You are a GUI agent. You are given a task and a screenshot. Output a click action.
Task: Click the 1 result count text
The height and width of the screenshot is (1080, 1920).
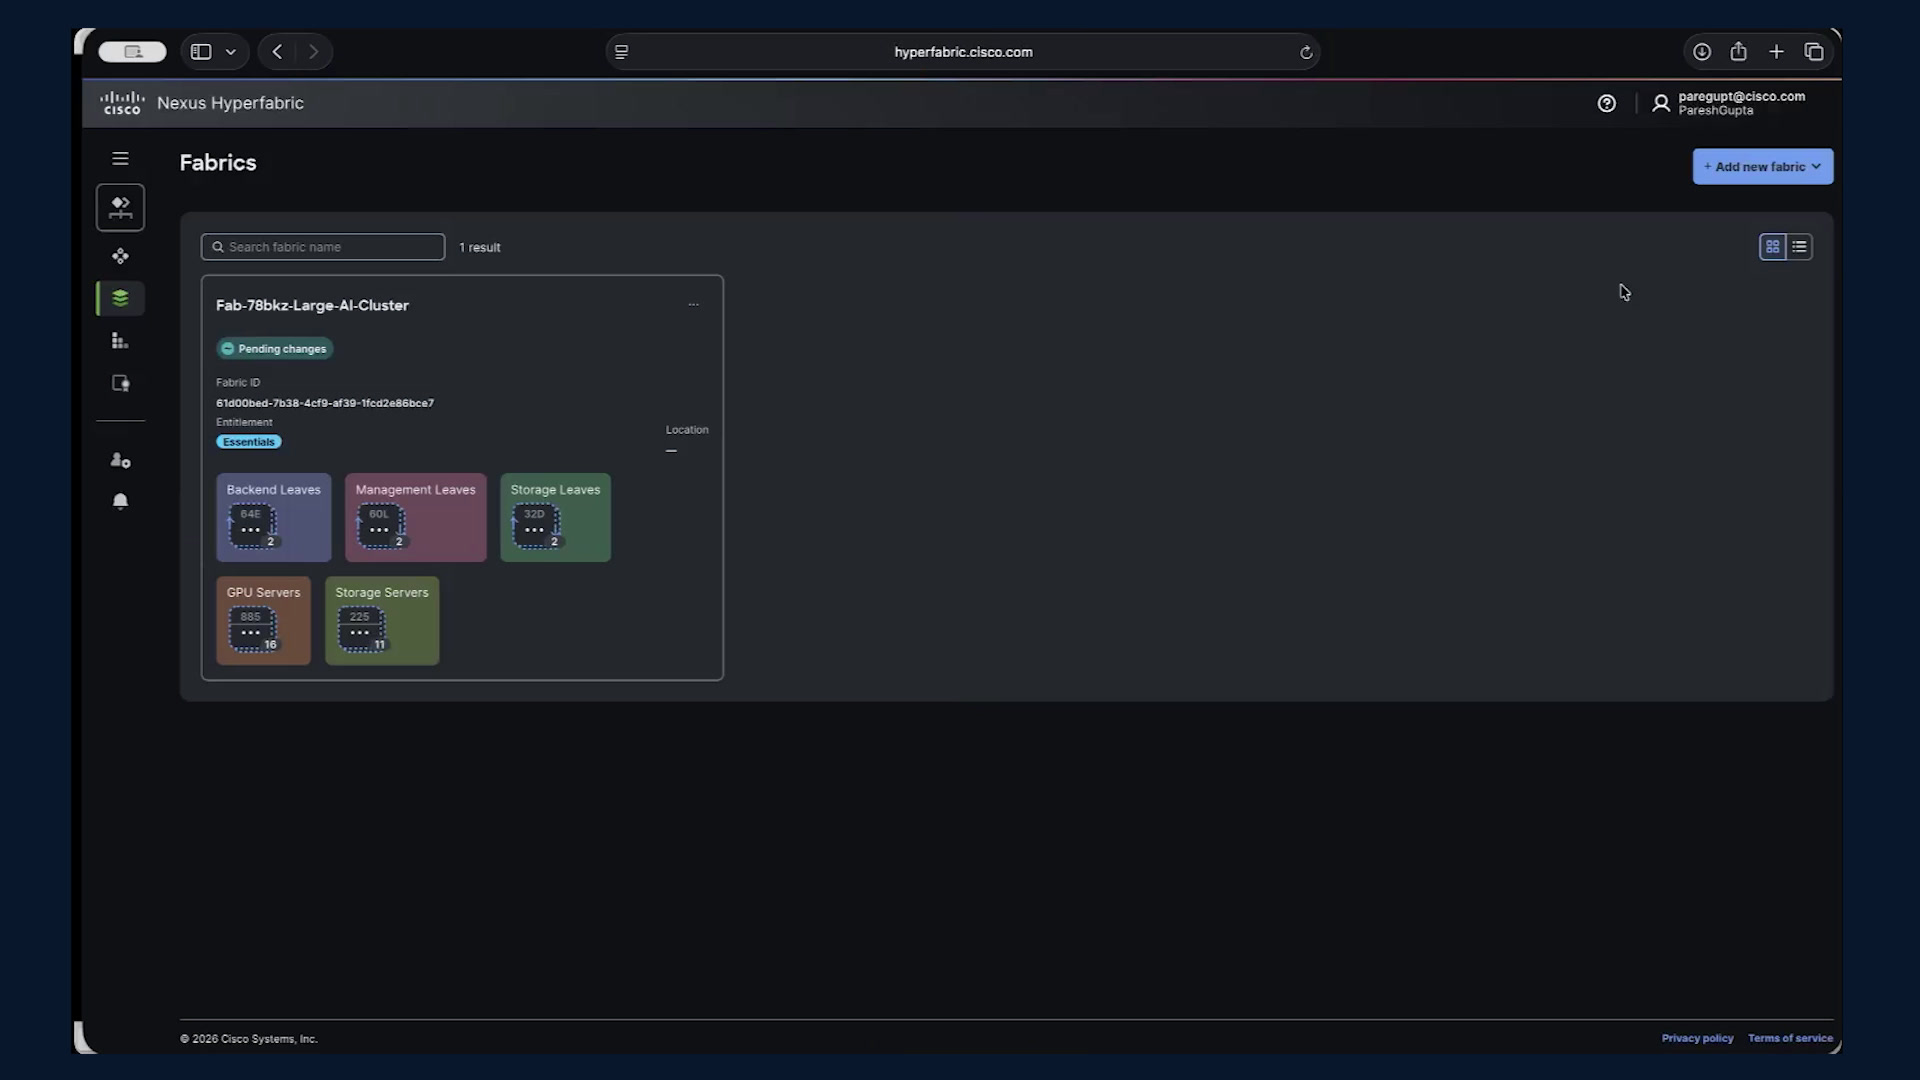click(480, 247)
